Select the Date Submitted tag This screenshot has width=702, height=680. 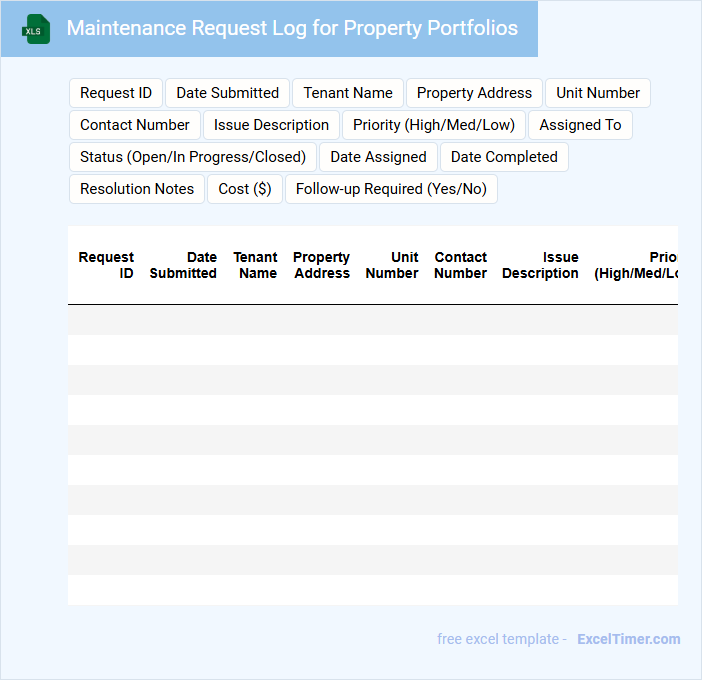coord(227,93)
